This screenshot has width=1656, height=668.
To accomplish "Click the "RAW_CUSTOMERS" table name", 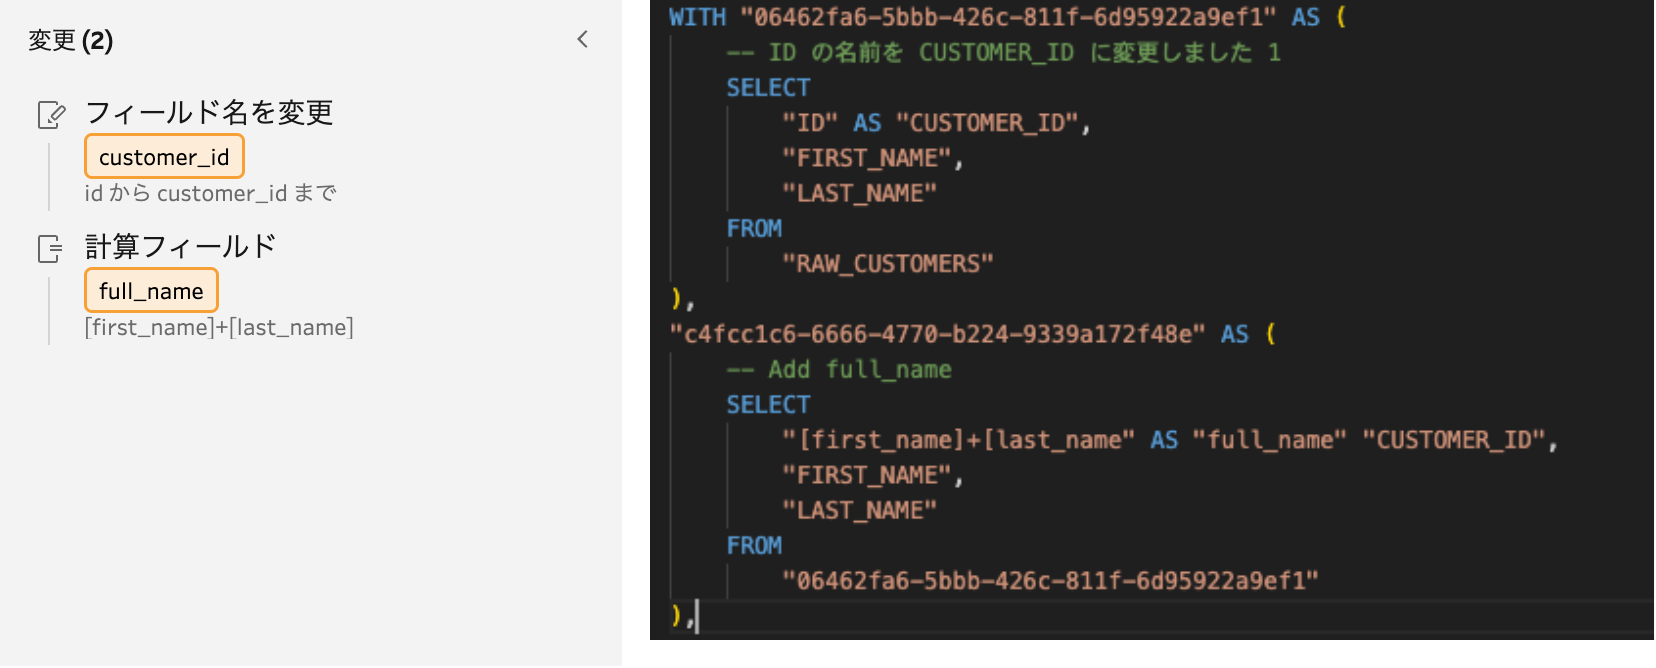I will [x=888, y=264].
